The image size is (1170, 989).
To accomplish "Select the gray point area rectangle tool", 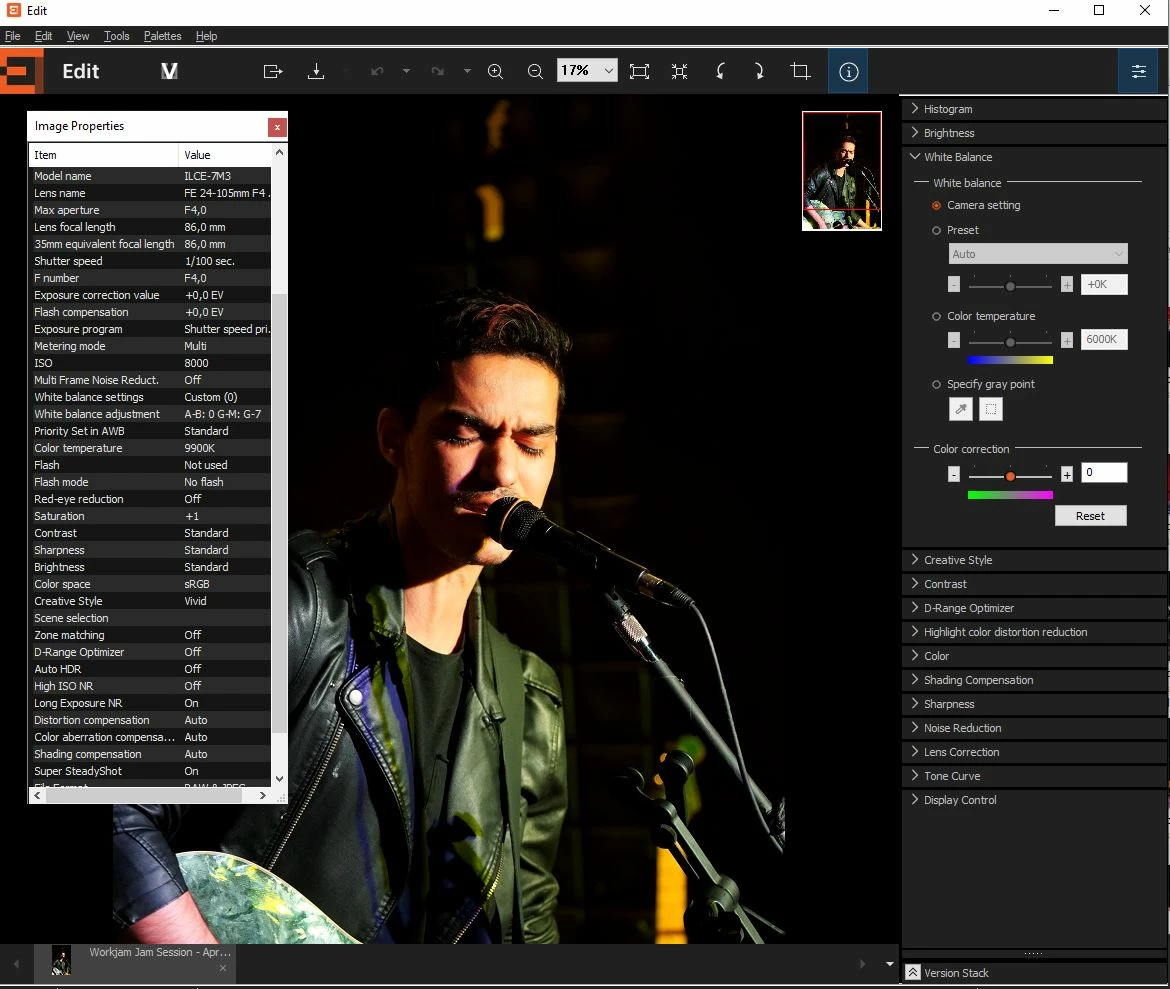I will [x=991, y=409].
